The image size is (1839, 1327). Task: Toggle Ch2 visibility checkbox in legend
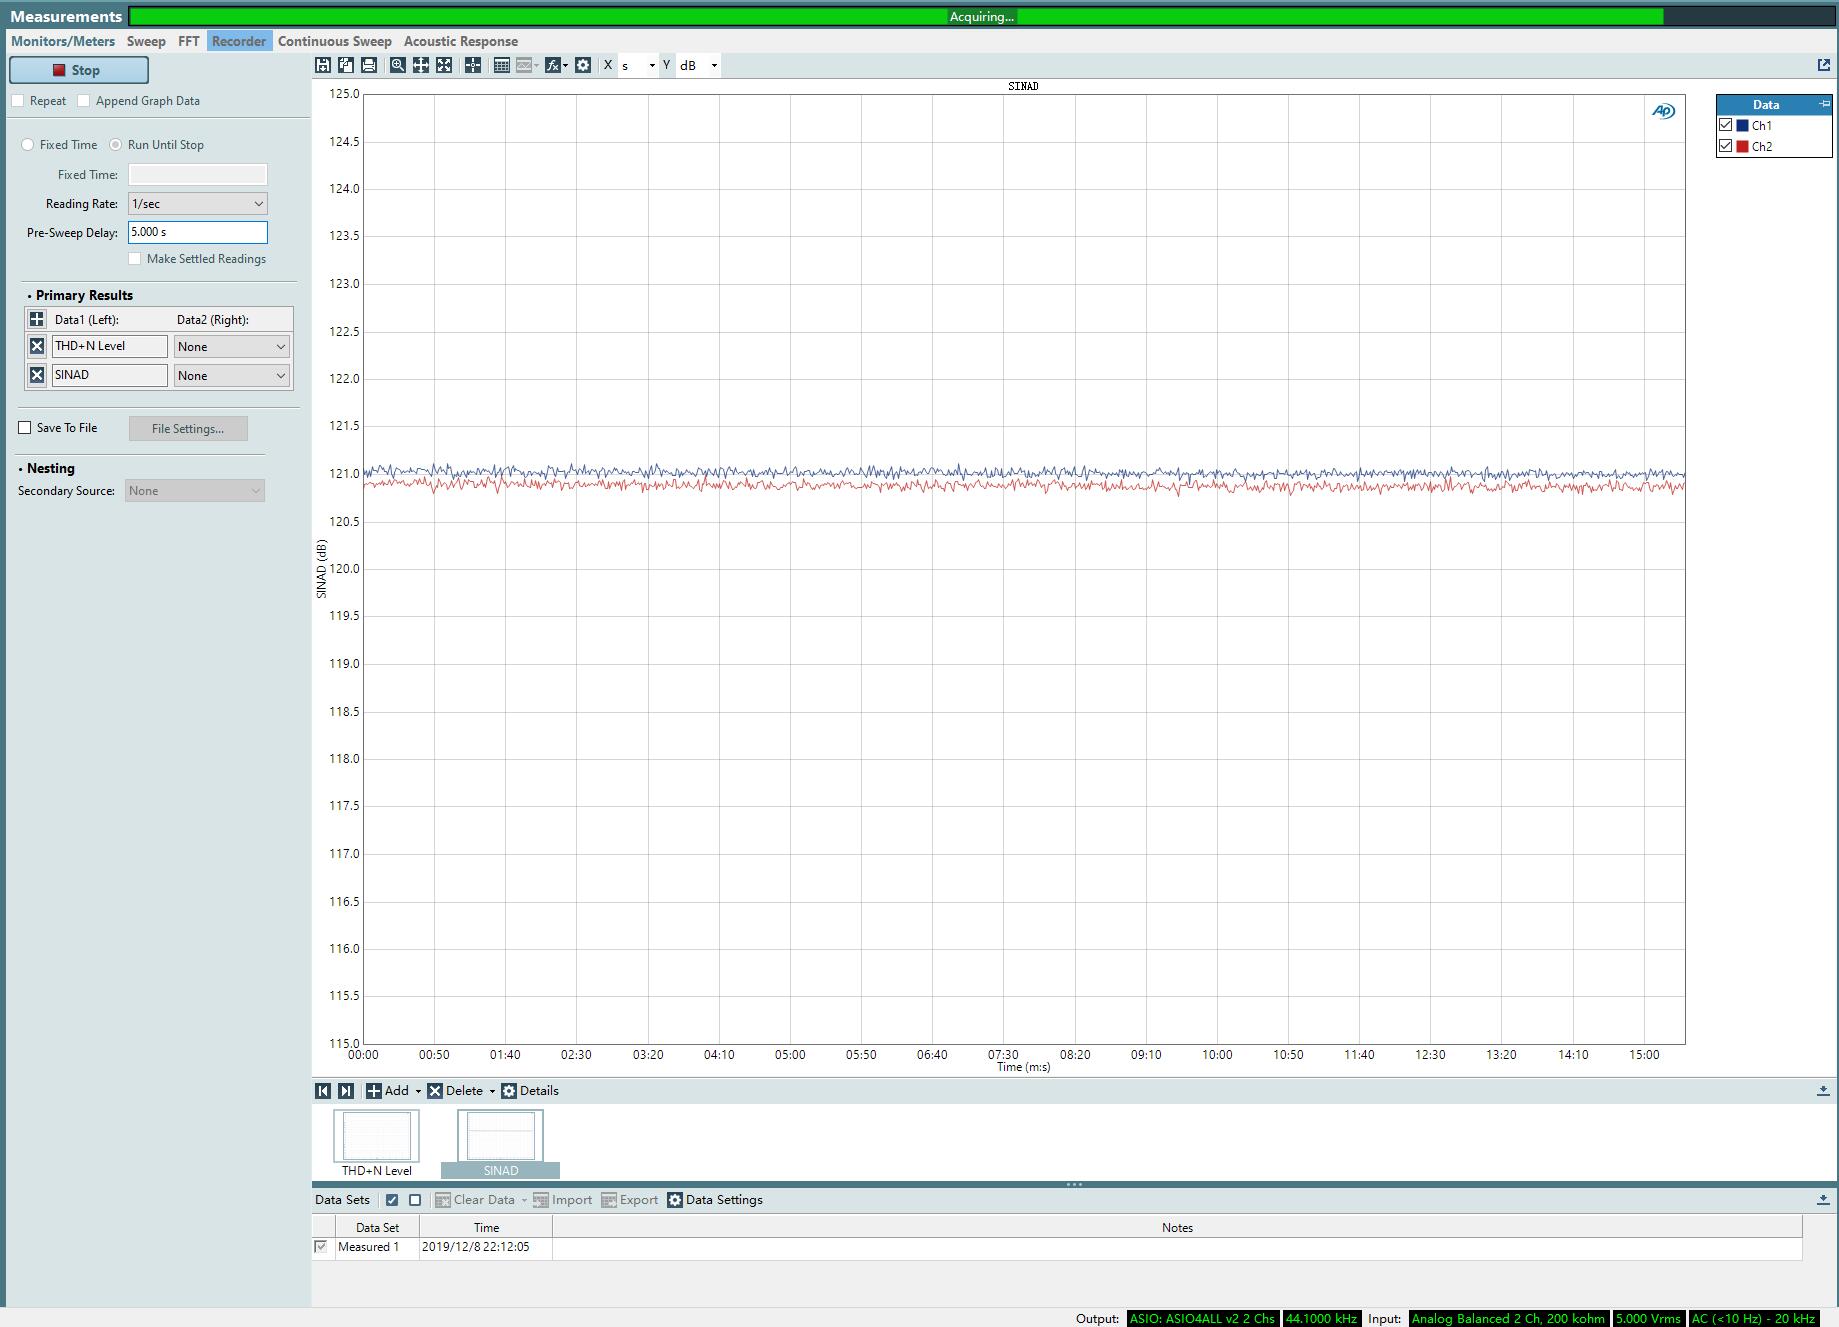(x=1725, y=146)
